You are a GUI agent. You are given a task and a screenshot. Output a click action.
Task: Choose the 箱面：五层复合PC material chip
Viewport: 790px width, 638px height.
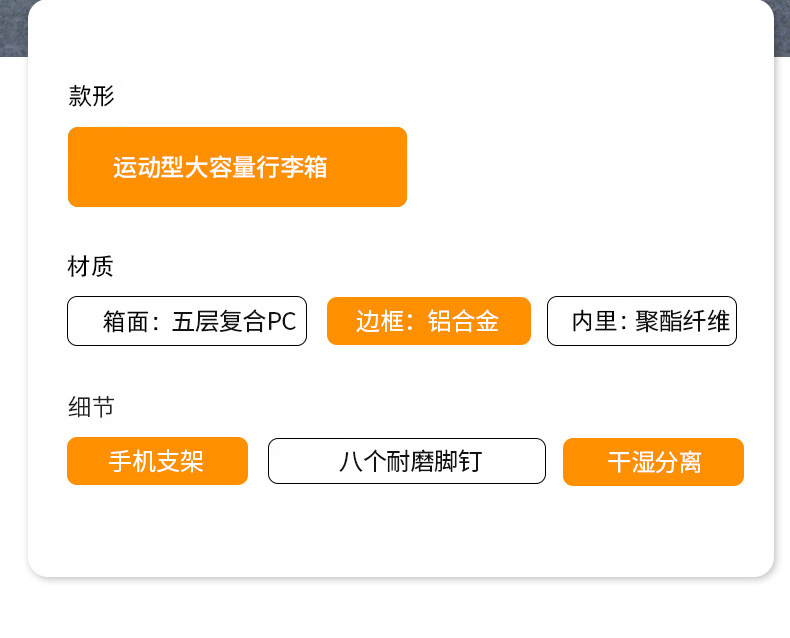187,321
